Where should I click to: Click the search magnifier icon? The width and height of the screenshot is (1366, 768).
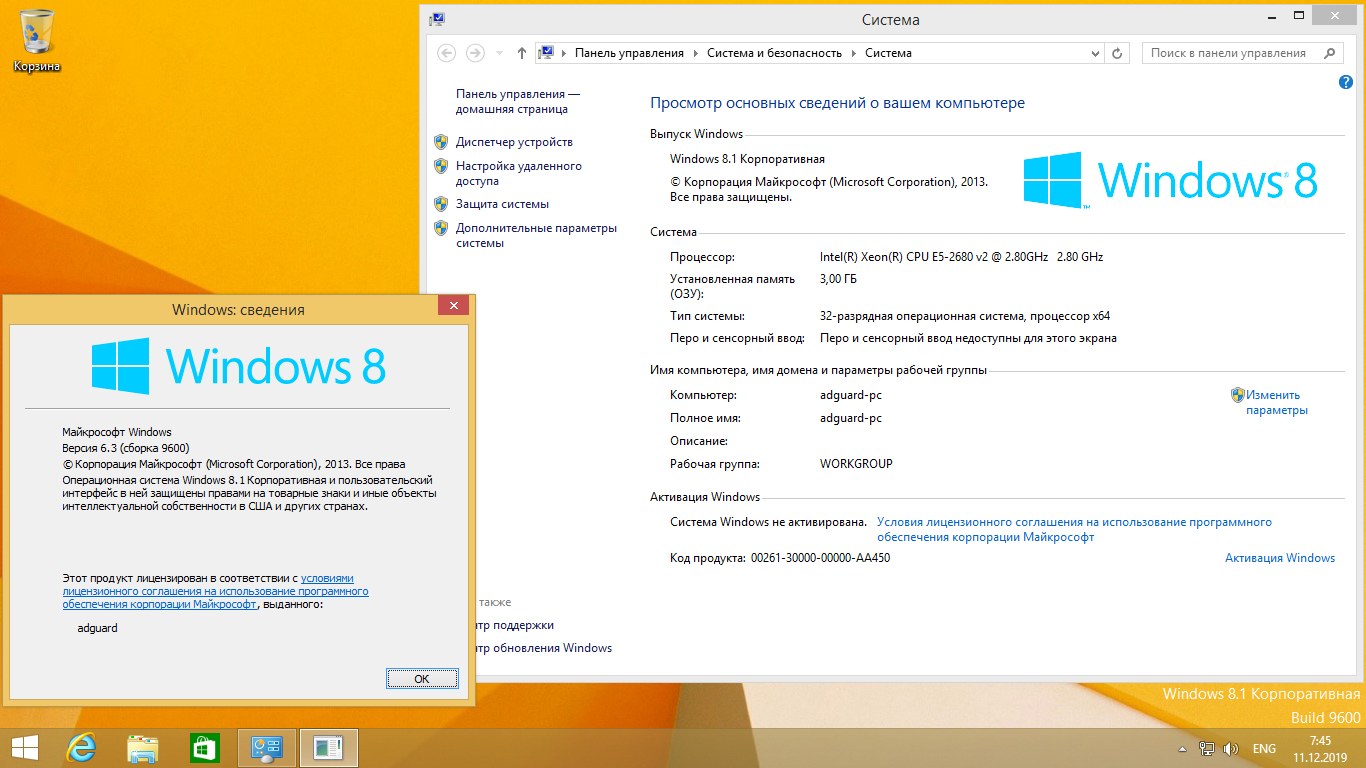[1329, 53]
